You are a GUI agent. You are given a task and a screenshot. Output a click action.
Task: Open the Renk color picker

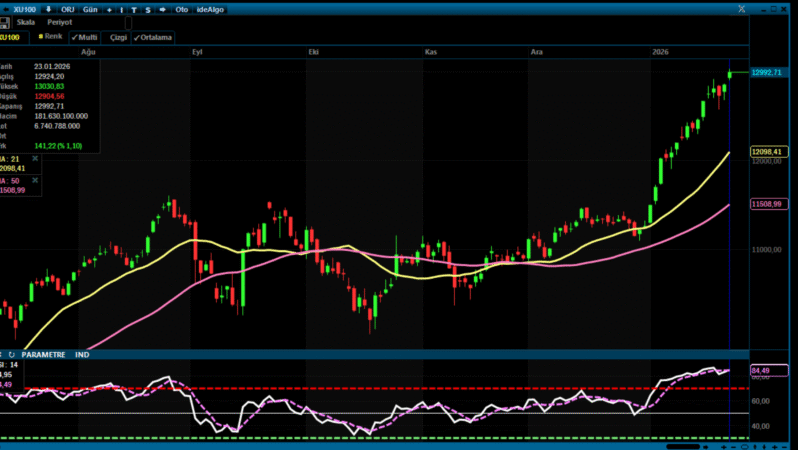[50, 37]
